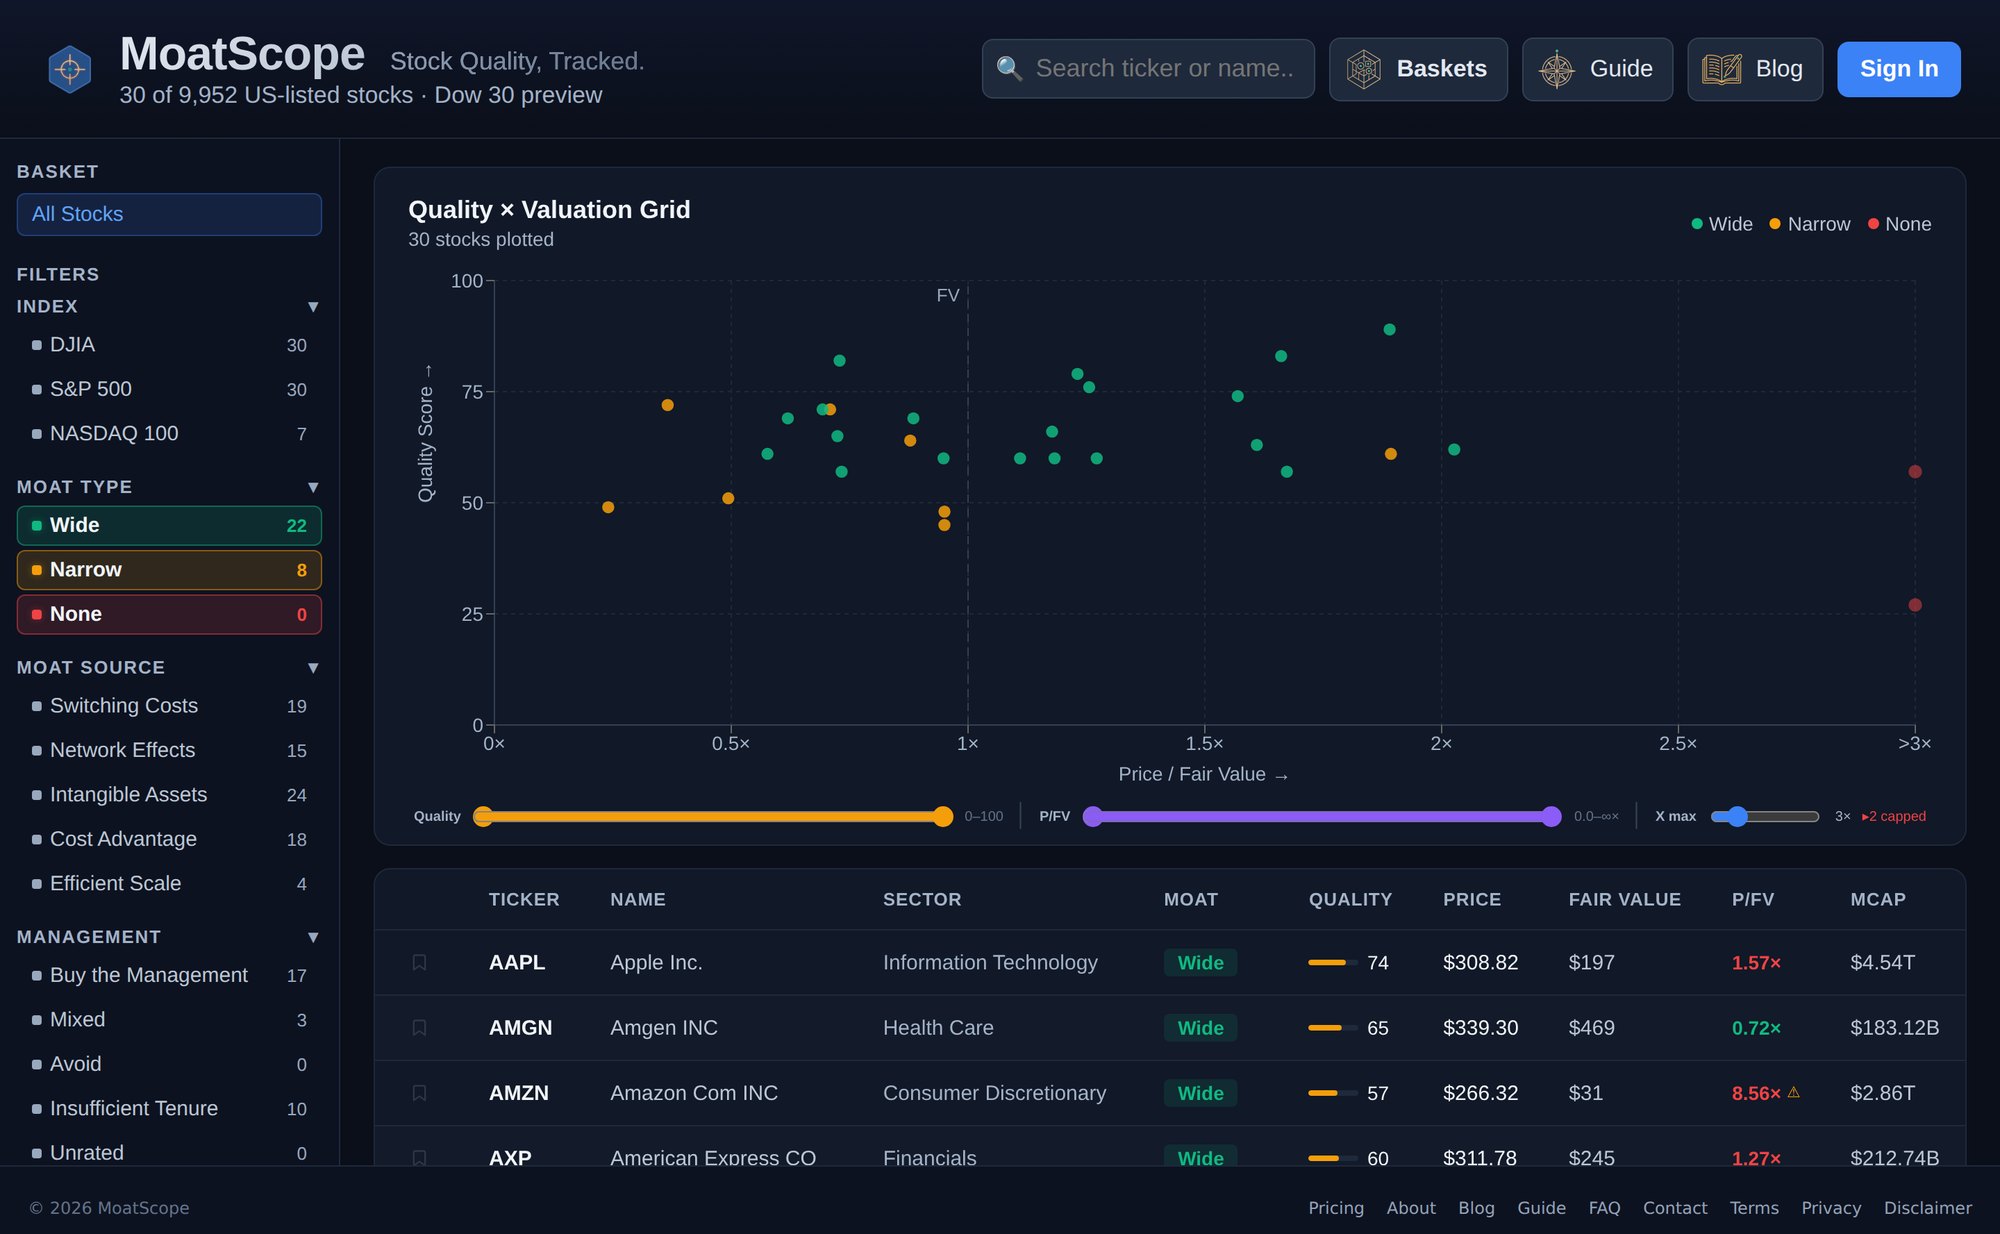Open the About footer link
Screen dimensions: 2000x1234
tap(1411, 1208)
